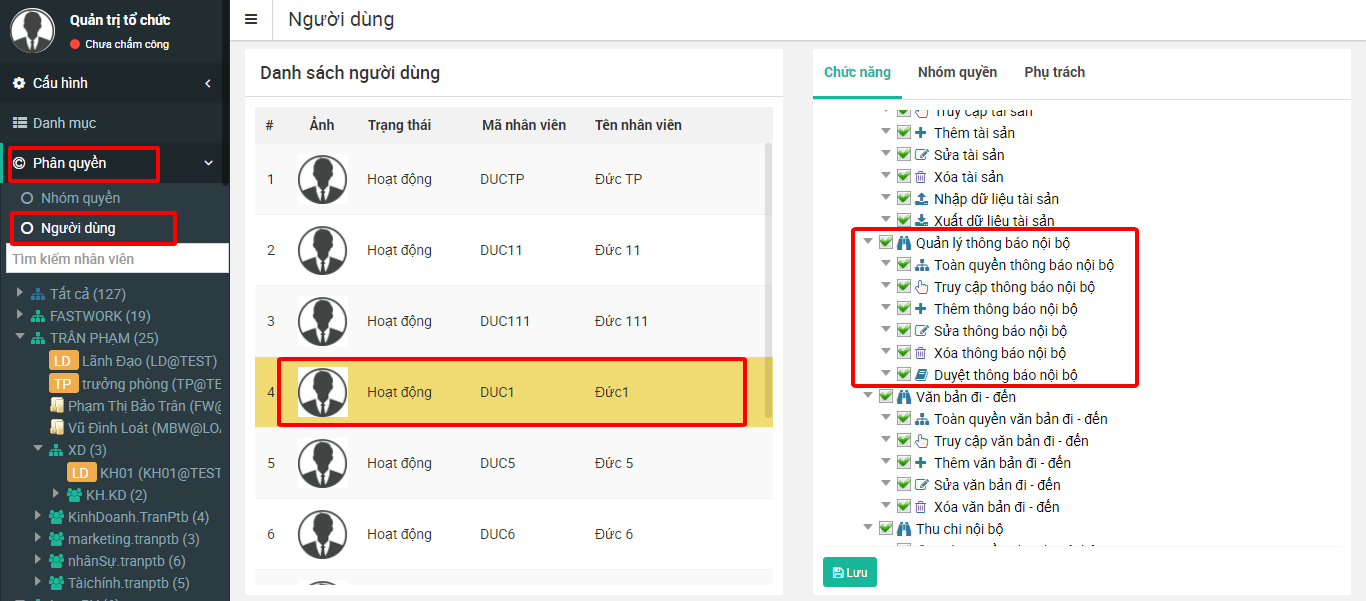Click the list icon next to Danh mục

pyautogui.click(x=19, y=123)
